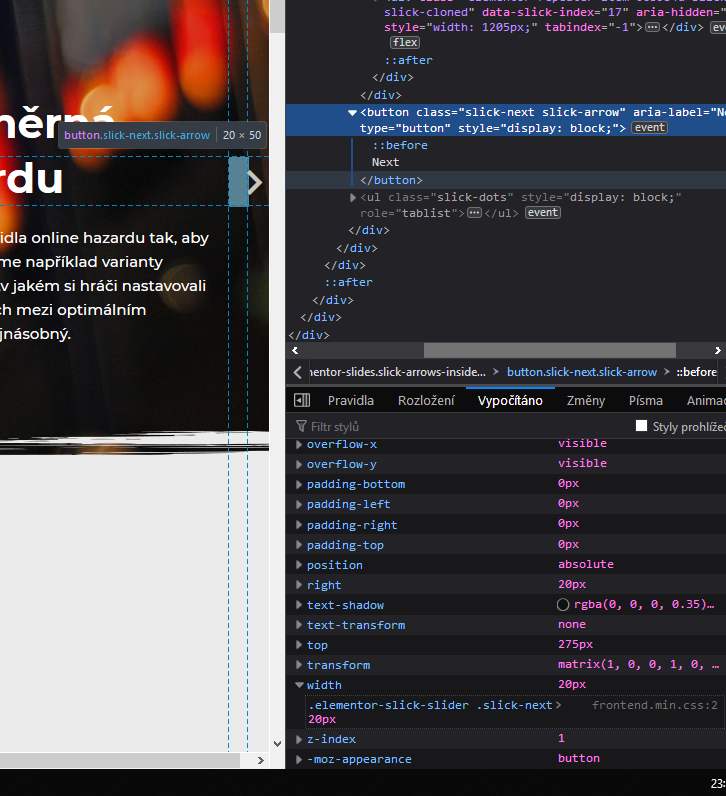Select the ::before pseudo-element in markup
The width and height of the screenshot is (726, 796).
coord(400,145)
